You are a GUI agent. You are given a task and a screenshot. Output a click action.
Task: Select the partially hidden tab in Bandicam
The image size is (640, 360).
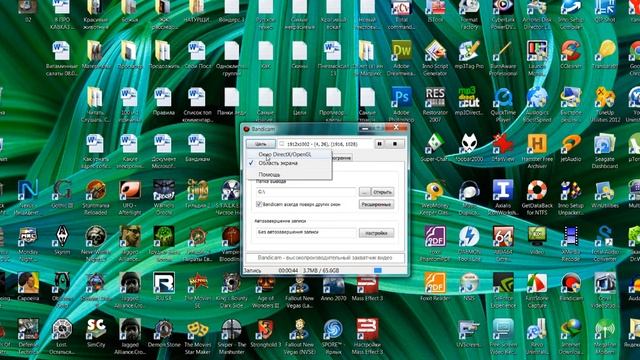[341, 158]
